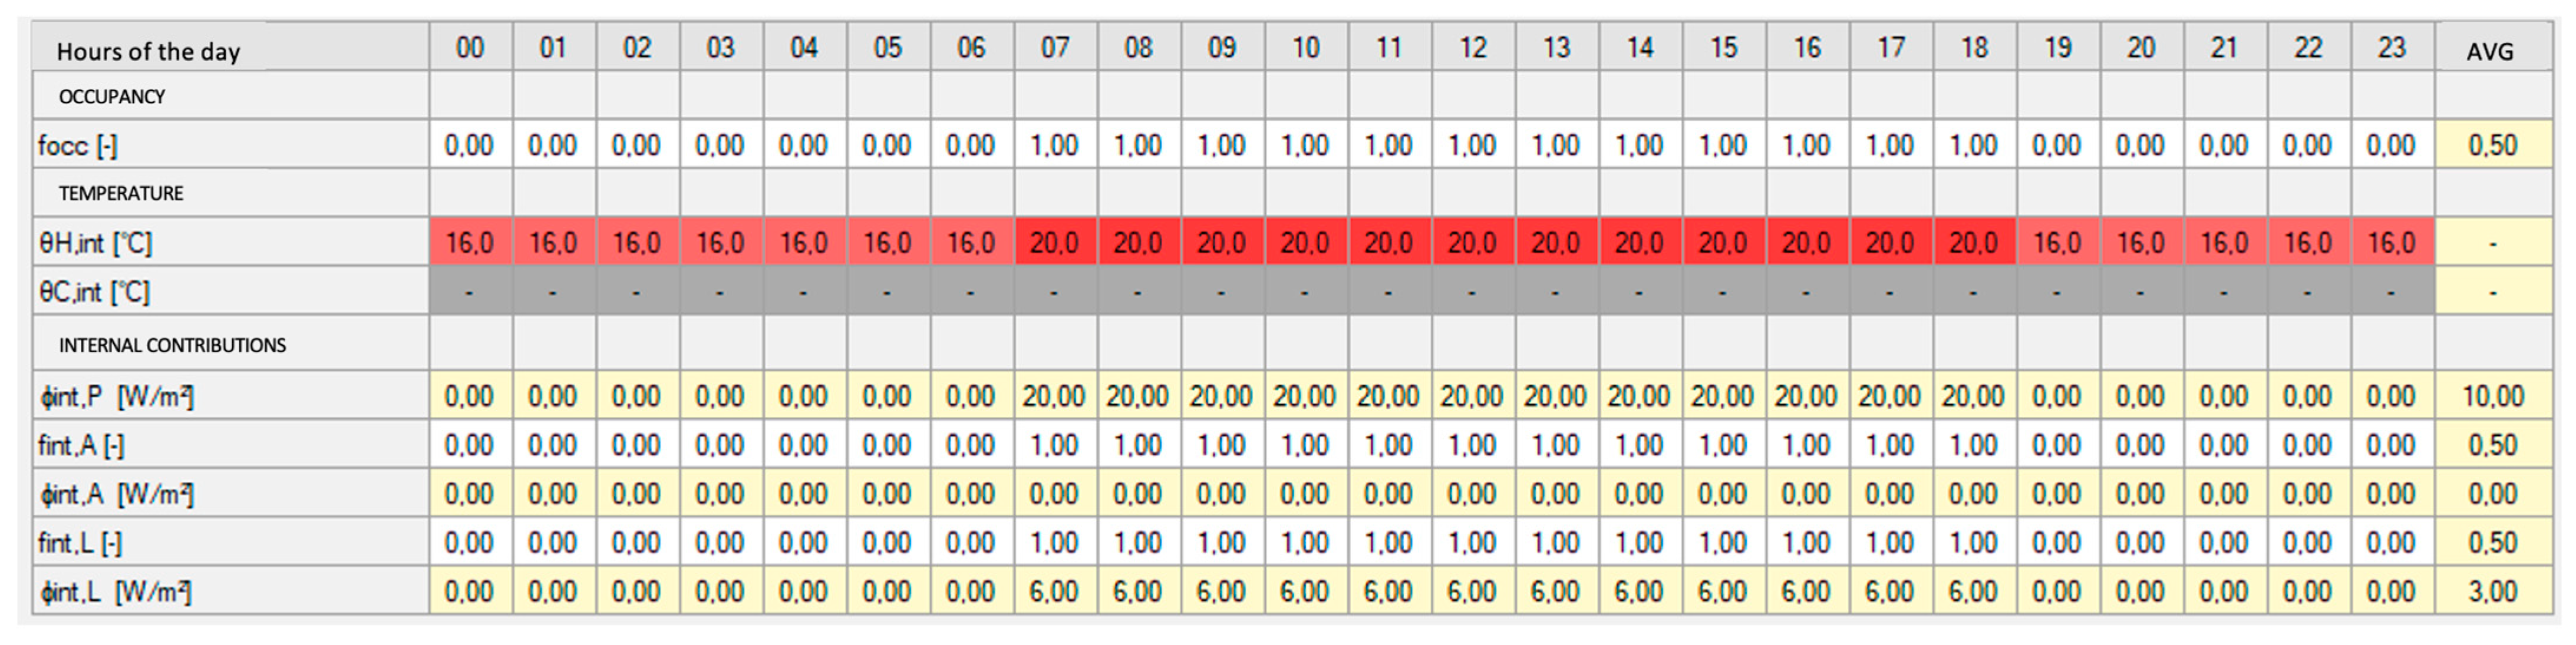Viewport: 2576px width, 645px height.
Task: Edit ϕint,L 6,00 cell at hour 11
Action: [1389, 592]
